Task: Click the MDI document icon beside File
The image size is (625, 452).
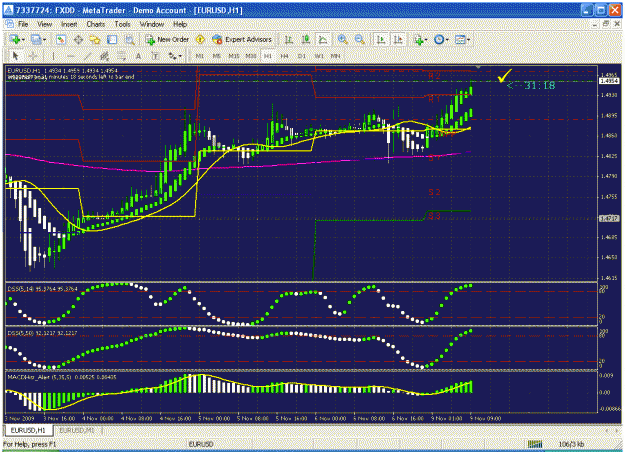Action: pyautogui.click(x=9, y=24)
